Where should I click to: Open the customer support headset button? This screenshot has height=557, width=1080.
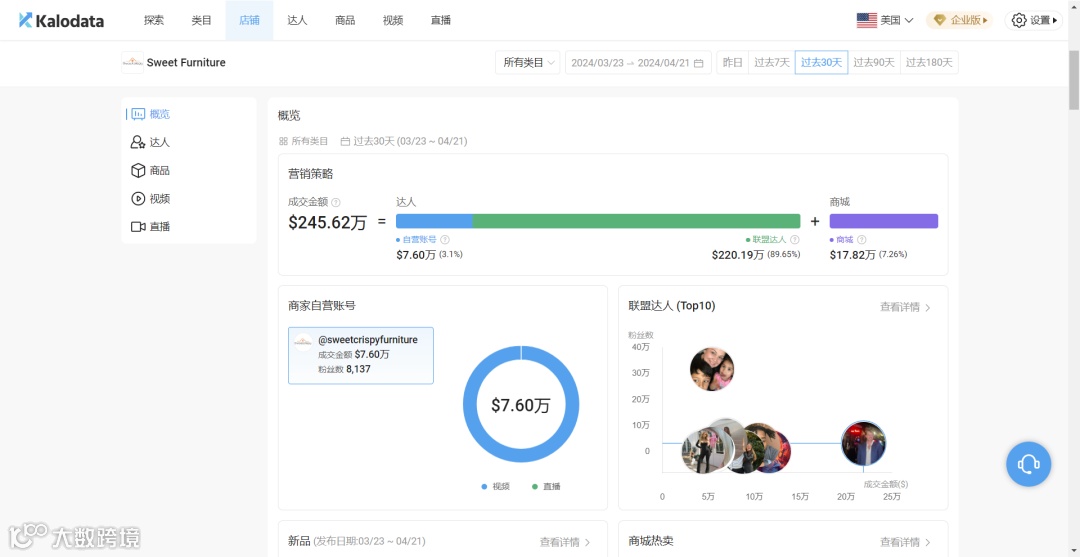1028,464
